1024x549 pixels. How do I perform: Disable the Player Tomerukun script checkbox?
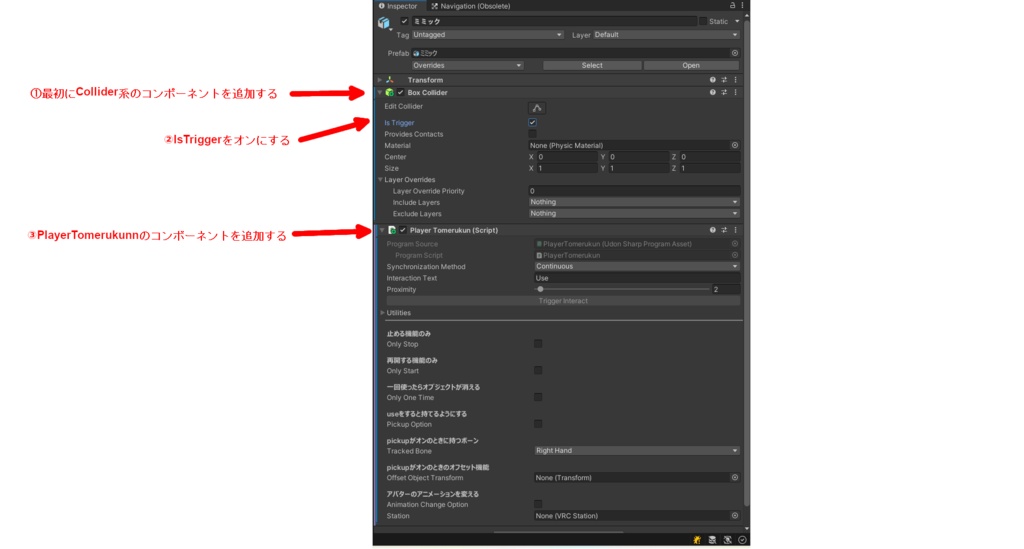[403, 230]
